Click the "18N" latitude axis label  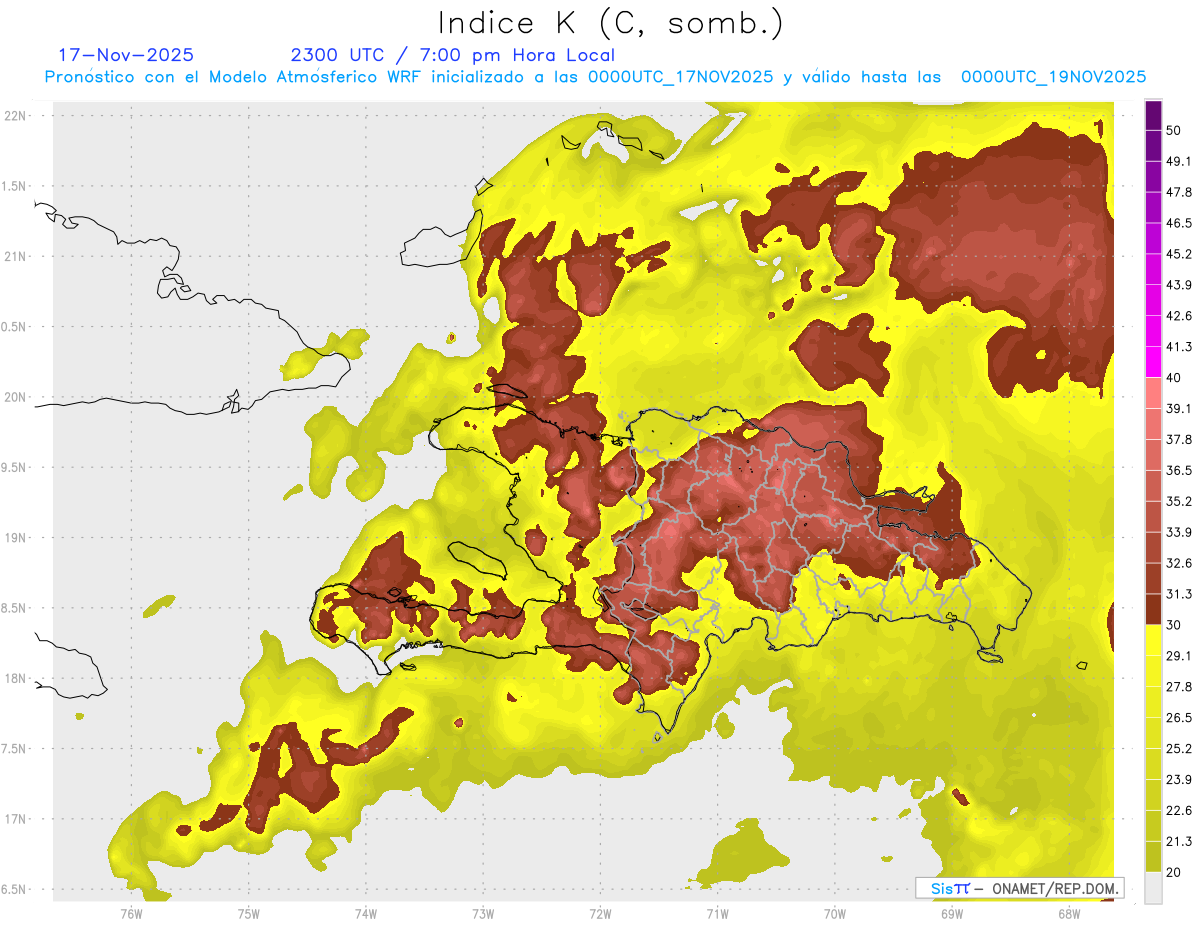[x=14, y=678]
